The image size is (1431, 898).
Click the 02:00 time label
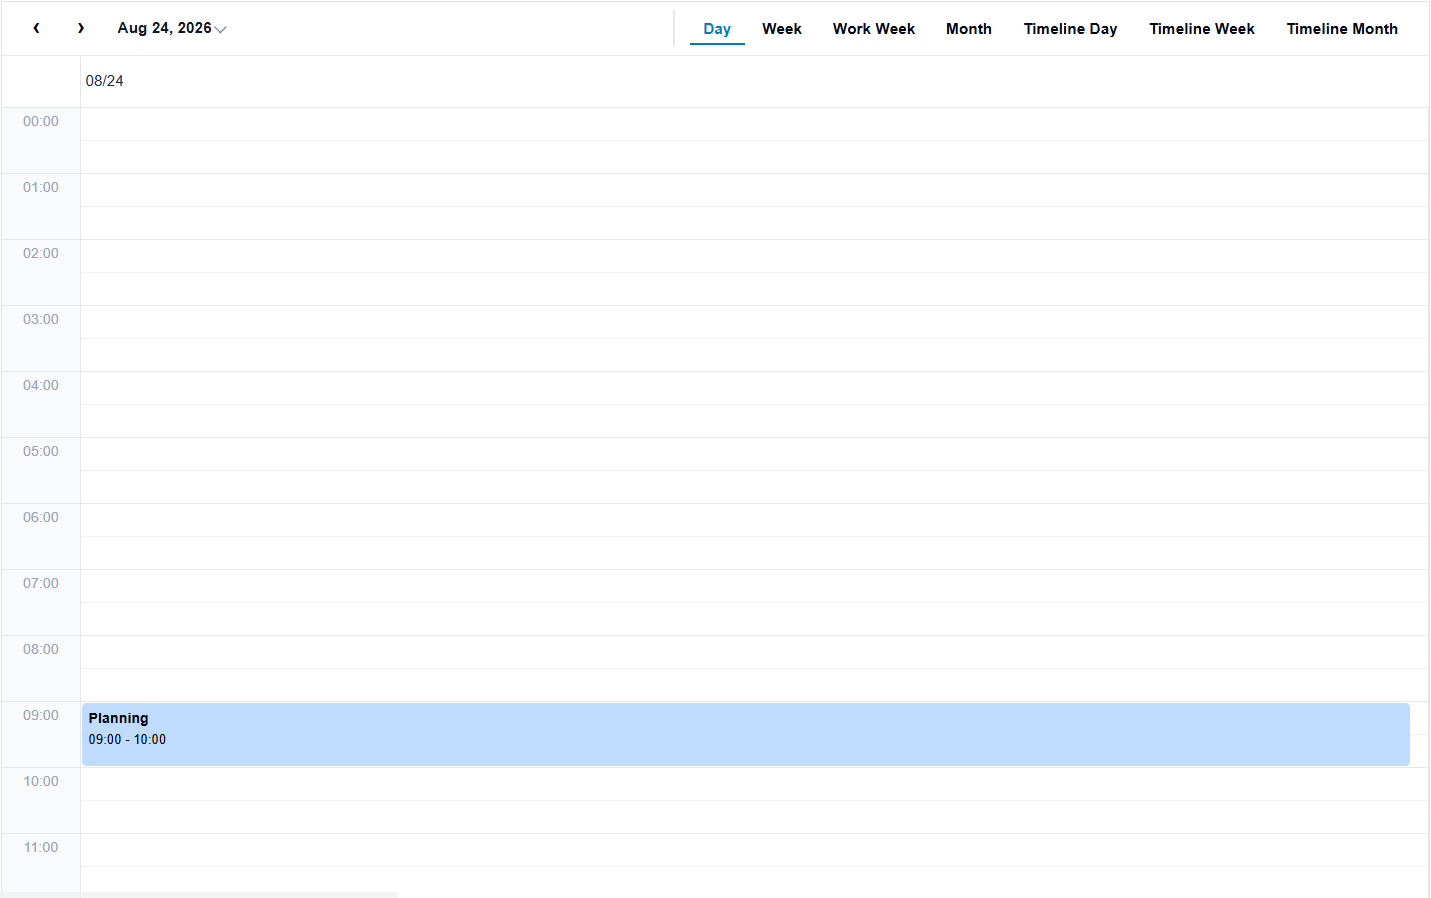pyautogui.click(x=41, y=253)
